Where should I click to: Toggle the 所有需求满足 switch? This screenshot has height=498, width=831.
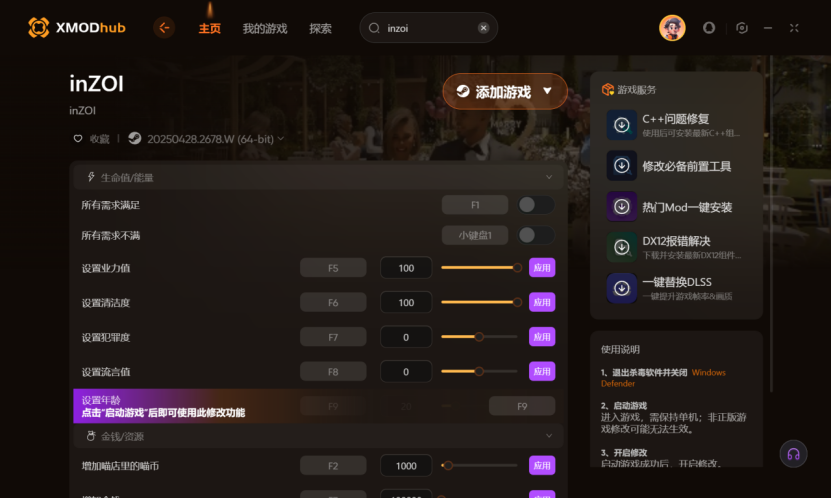click(x=536, y=205)
